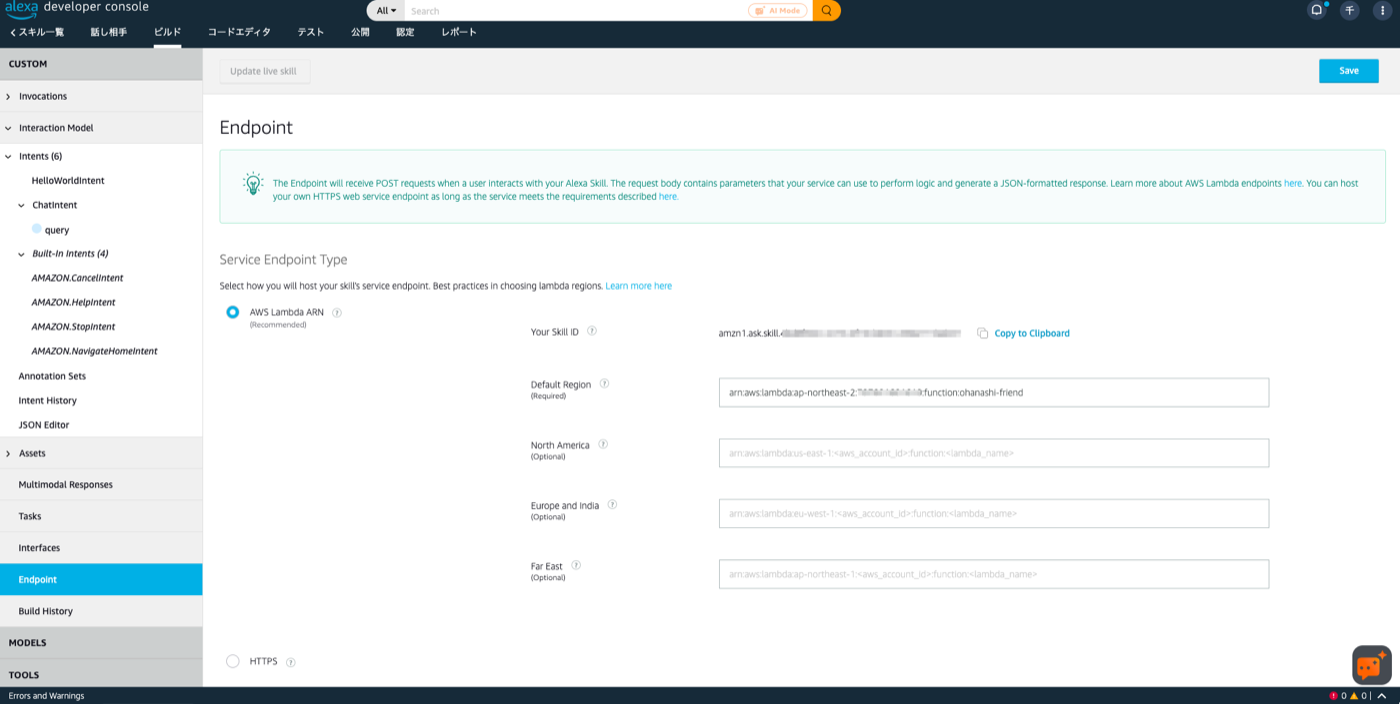1400x704 pixels.
Task: Click the lightbulb info icon
Action: (253, 183)
